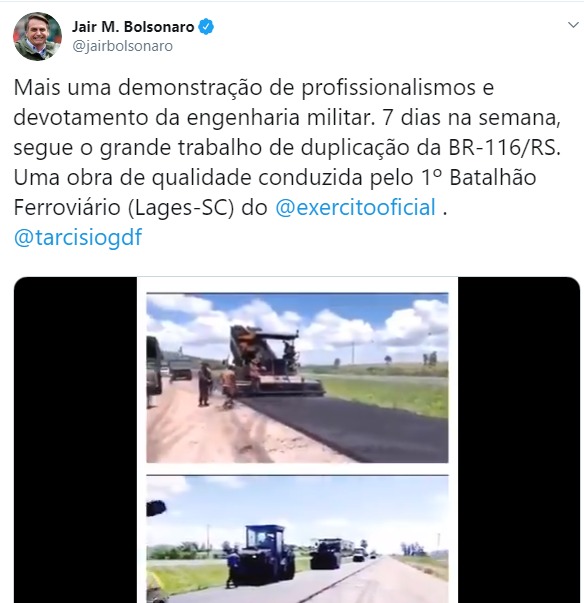The image size is (584, 603).
Task: Click the military truck at the top frame's left edge
Action: pos(154,366)
